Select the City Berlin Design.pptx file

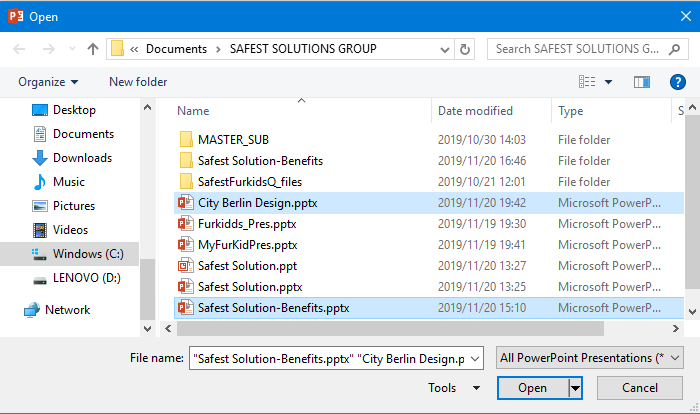(x=257, y=203)
